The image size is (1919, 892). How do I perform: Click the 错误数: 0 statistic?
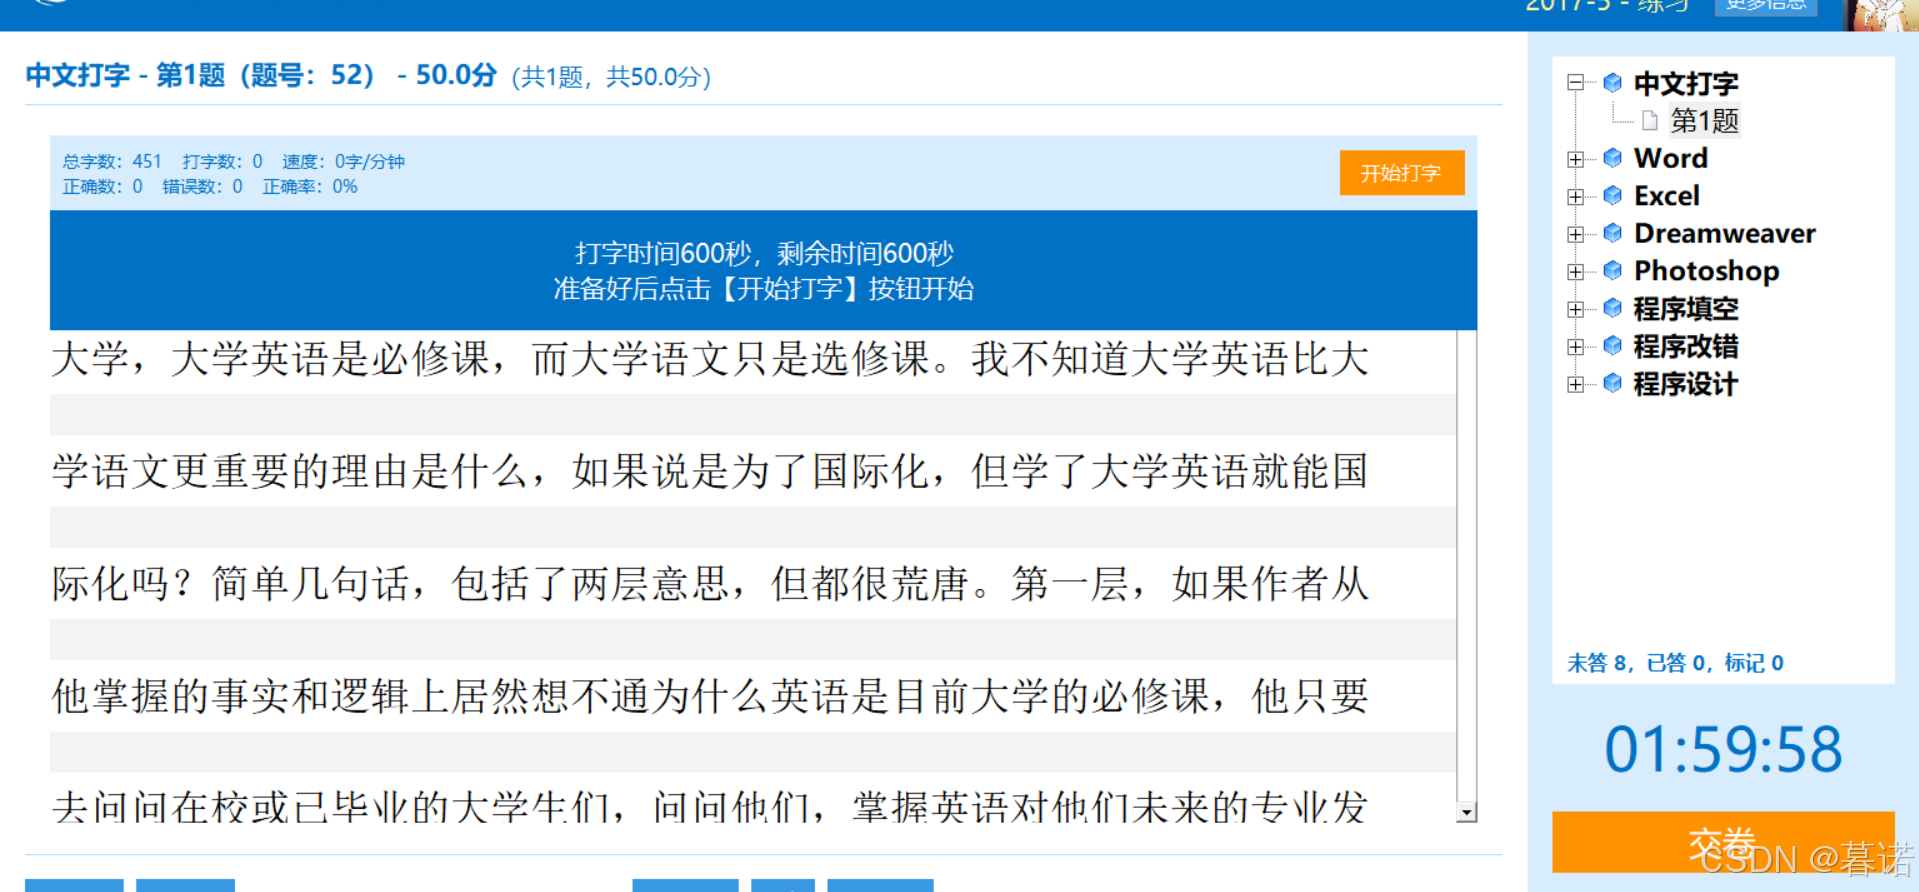(202, 186)
